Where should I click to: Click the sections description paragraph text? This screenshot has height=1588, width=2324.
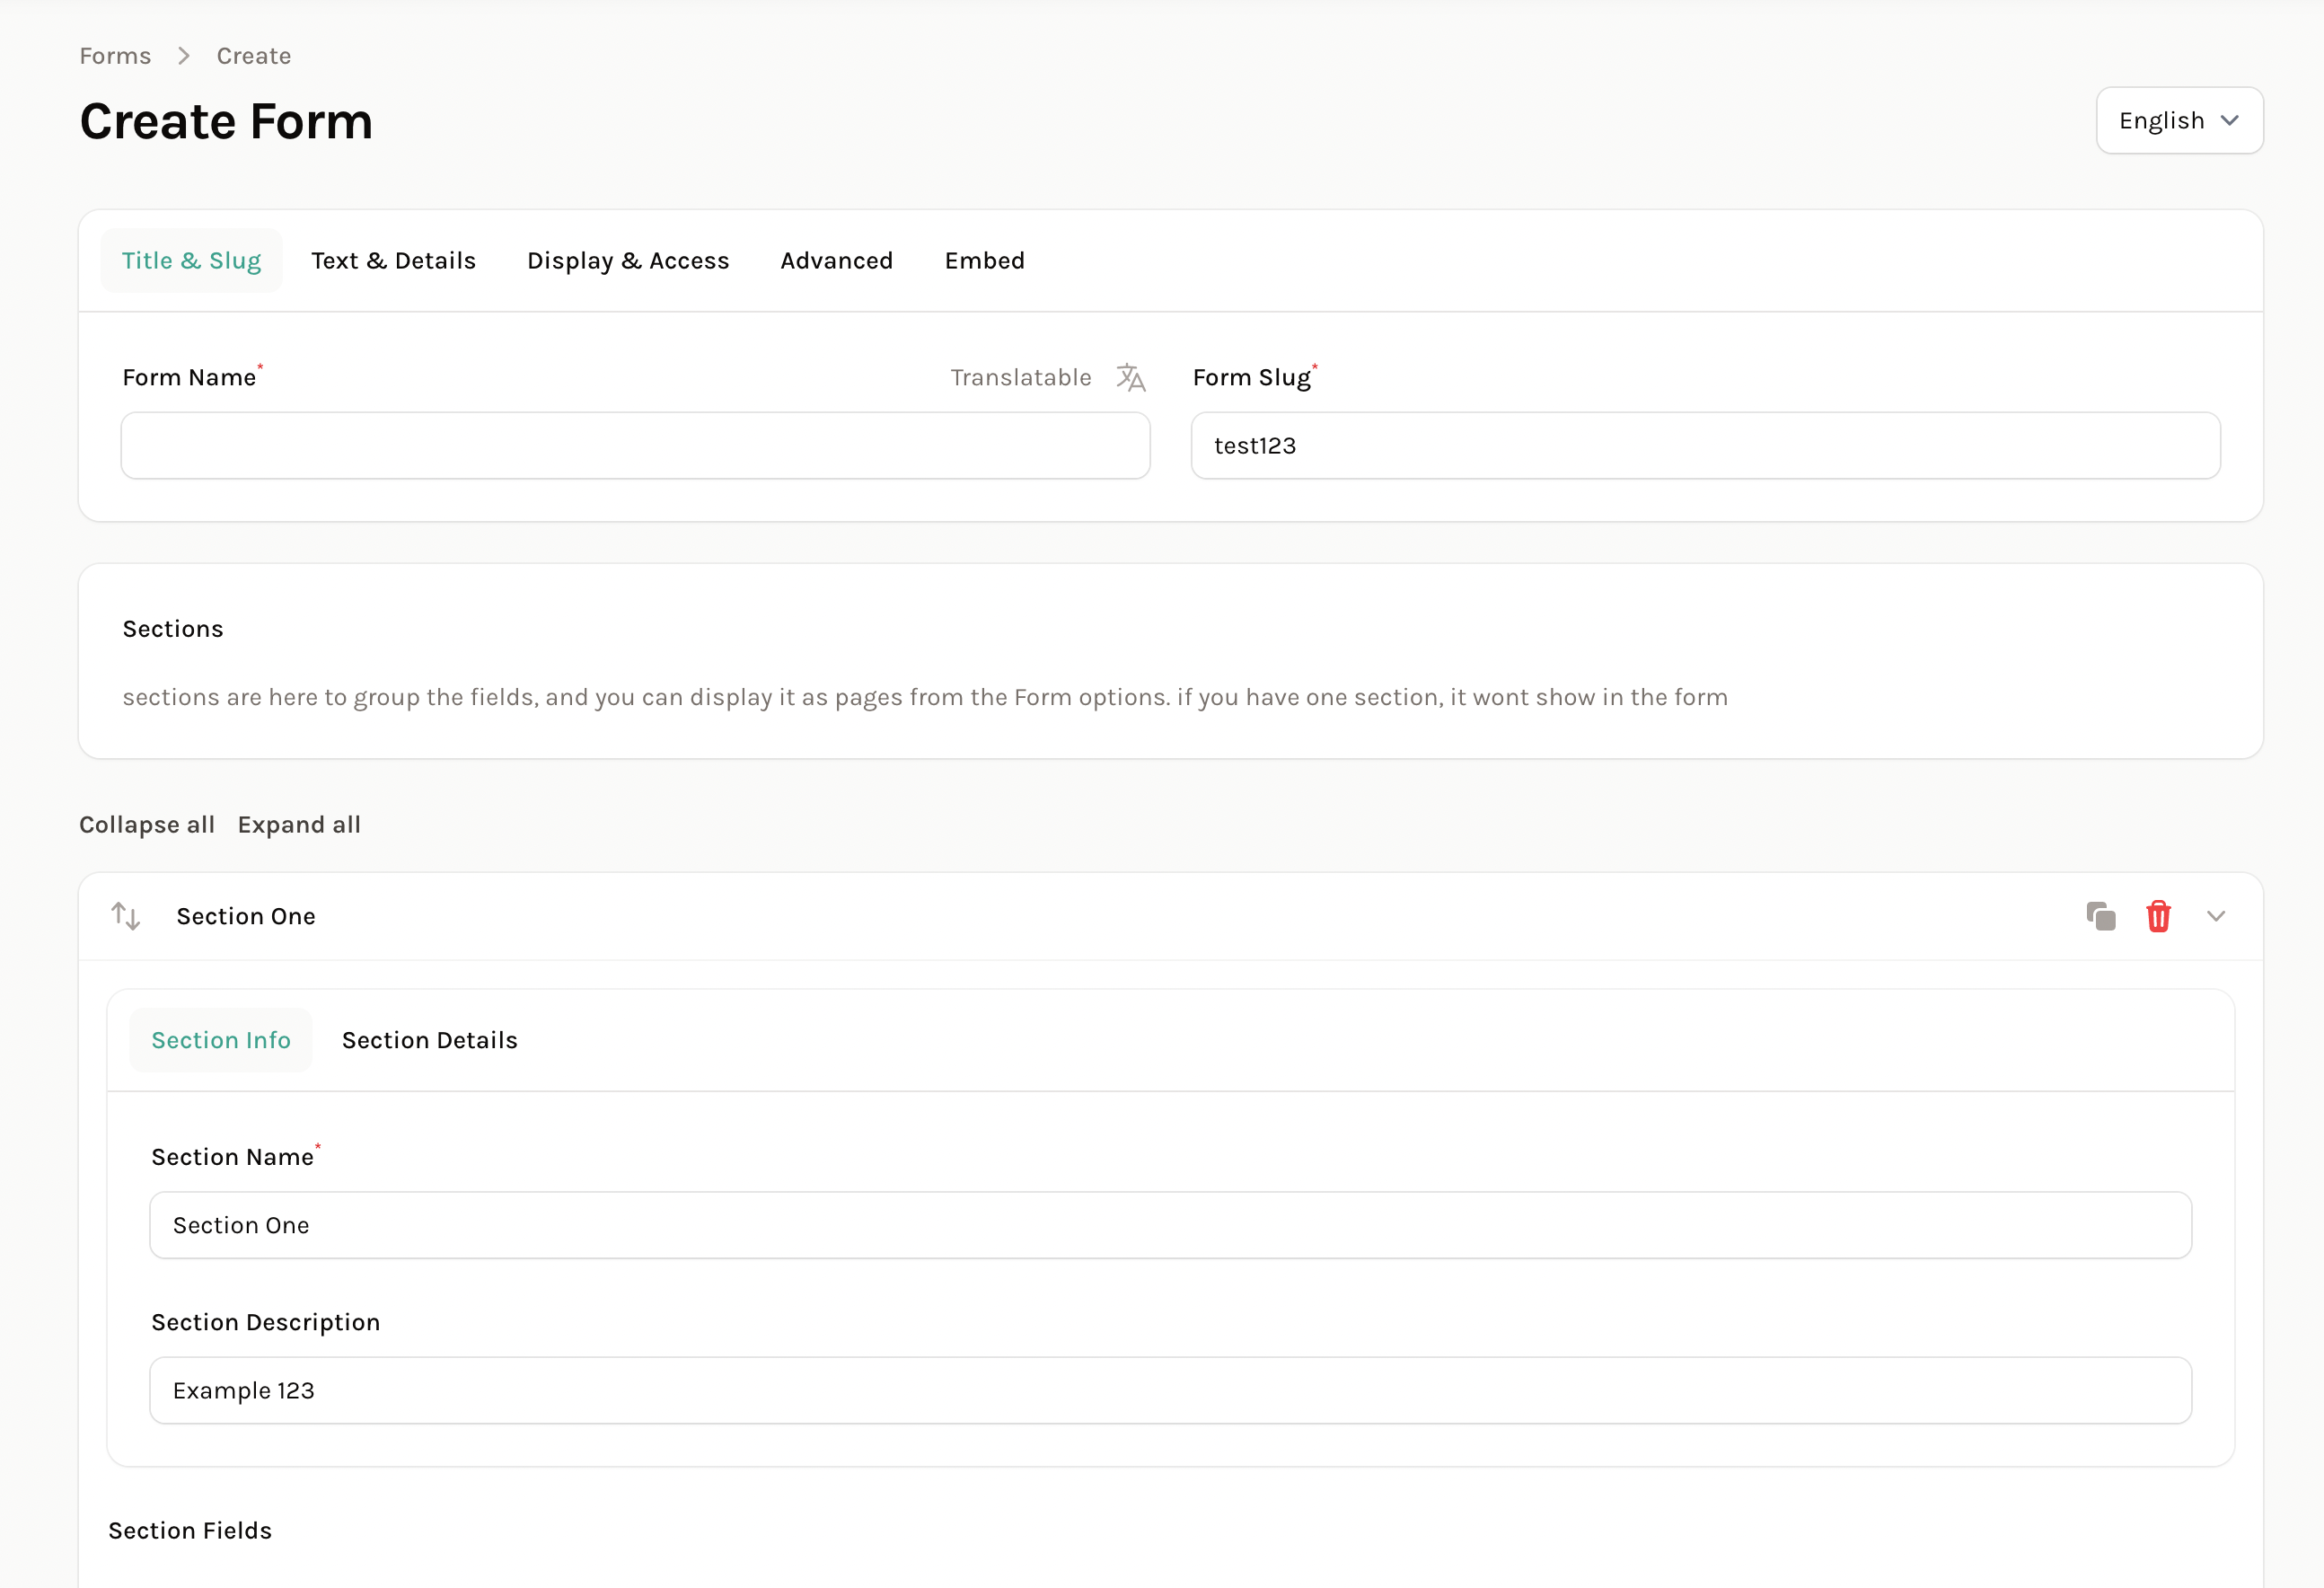[x=925, y=697]
